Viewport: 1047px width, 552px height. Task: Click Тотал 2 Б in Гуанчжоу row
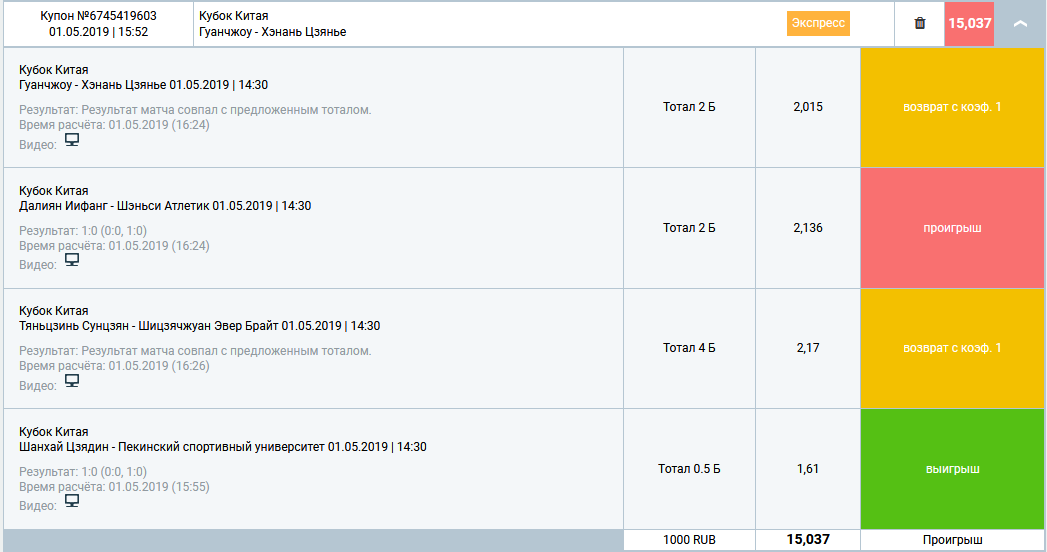pyautogui.click(x=689, y=107)
